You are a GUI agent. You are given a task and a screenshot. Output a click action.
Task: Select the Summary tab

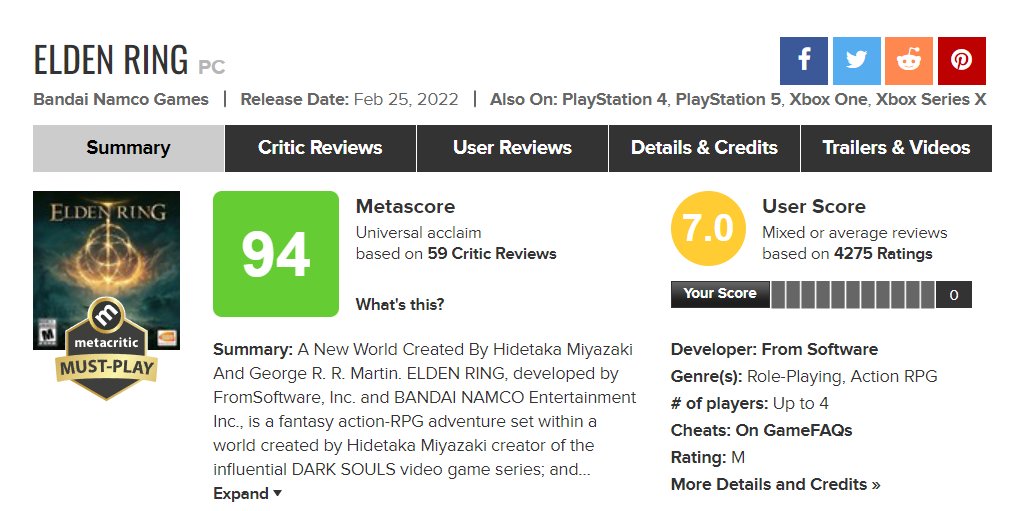pyautogui.click(x=129, y=148)
